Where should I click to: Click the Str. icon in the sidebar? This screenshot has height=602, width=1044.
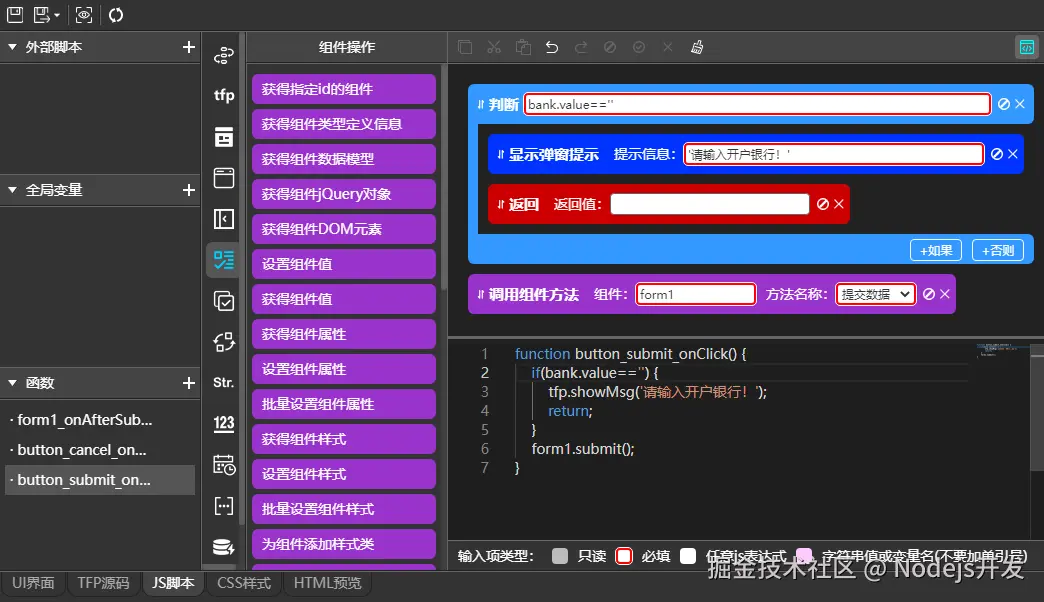[222, 381]
